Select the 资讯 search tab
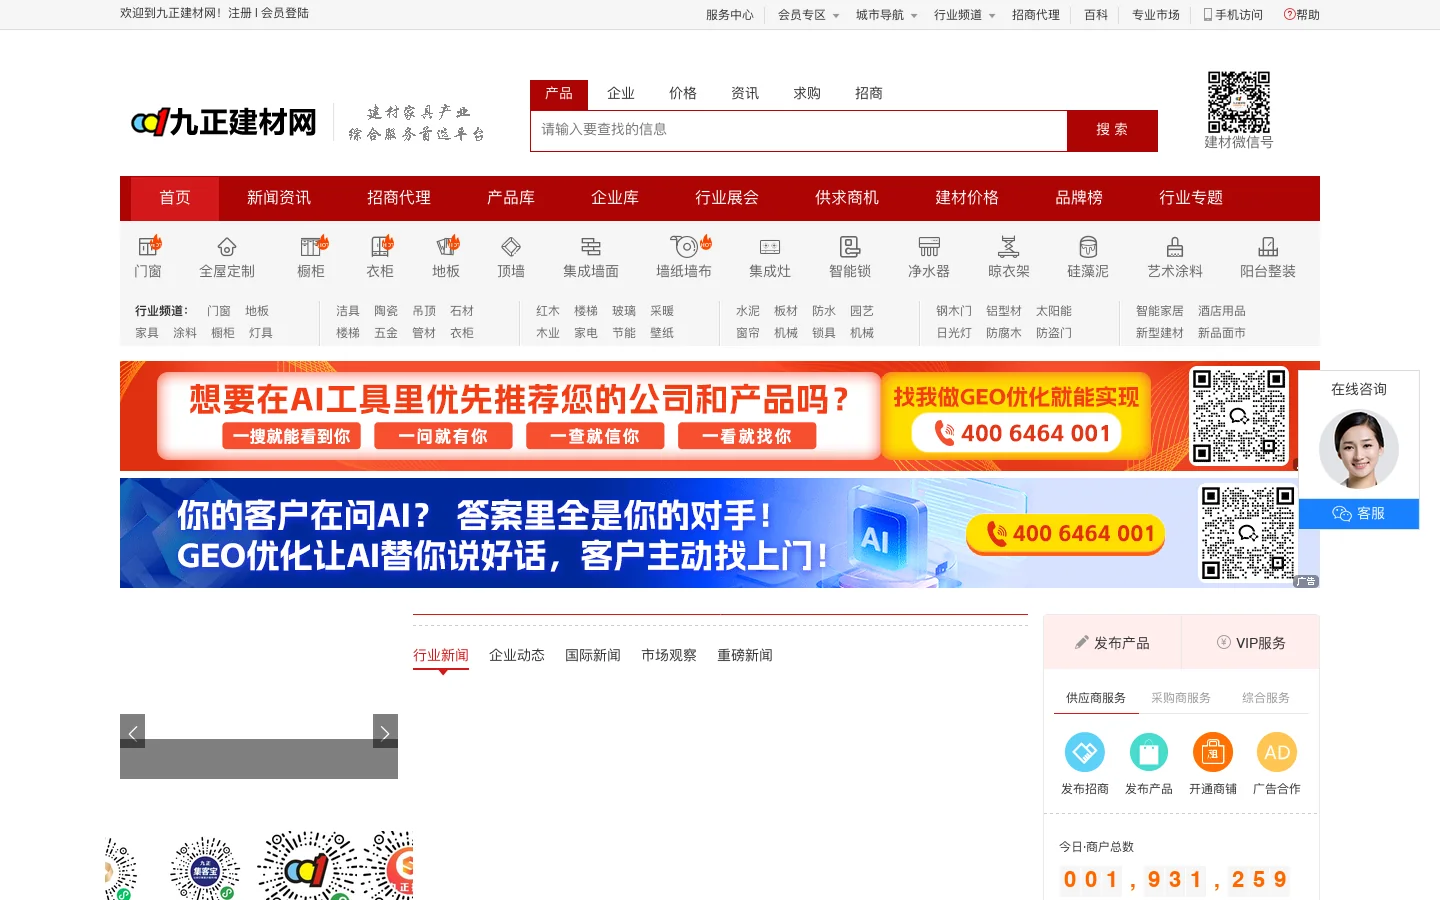 (x=745, y=94)
